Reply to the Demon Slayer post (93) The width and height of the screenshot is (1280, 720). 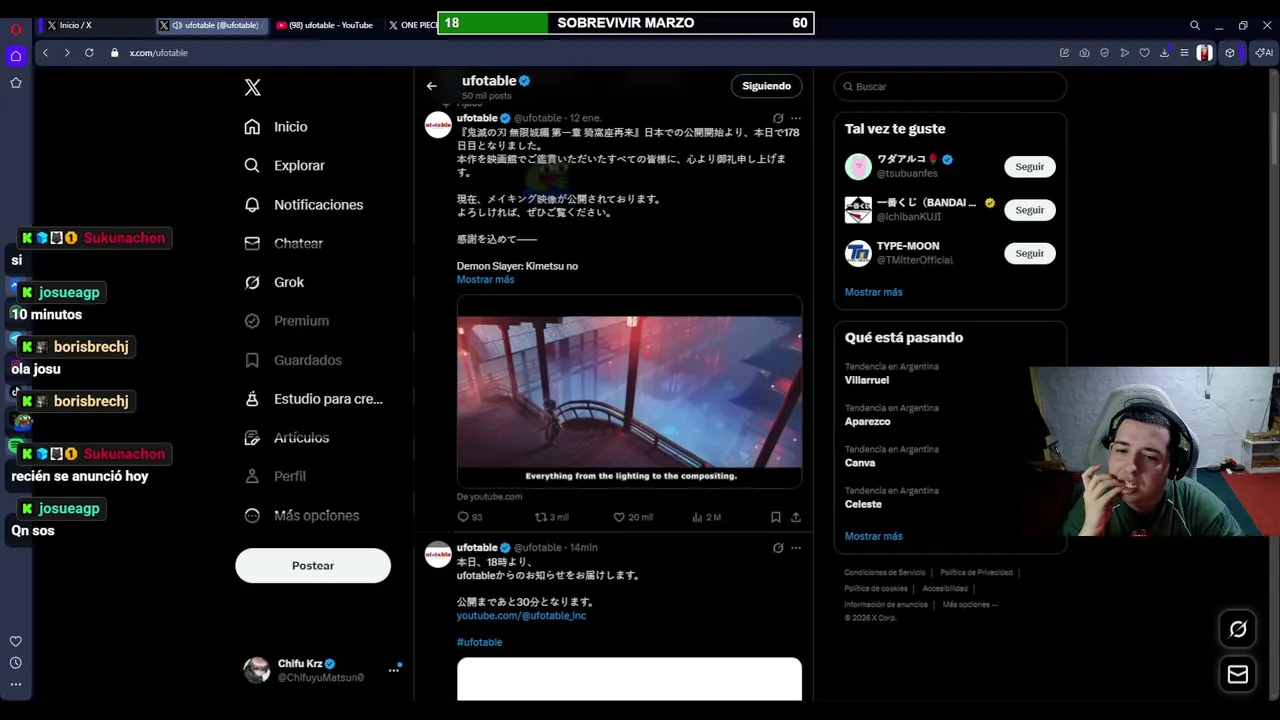(x=470, y=517)
